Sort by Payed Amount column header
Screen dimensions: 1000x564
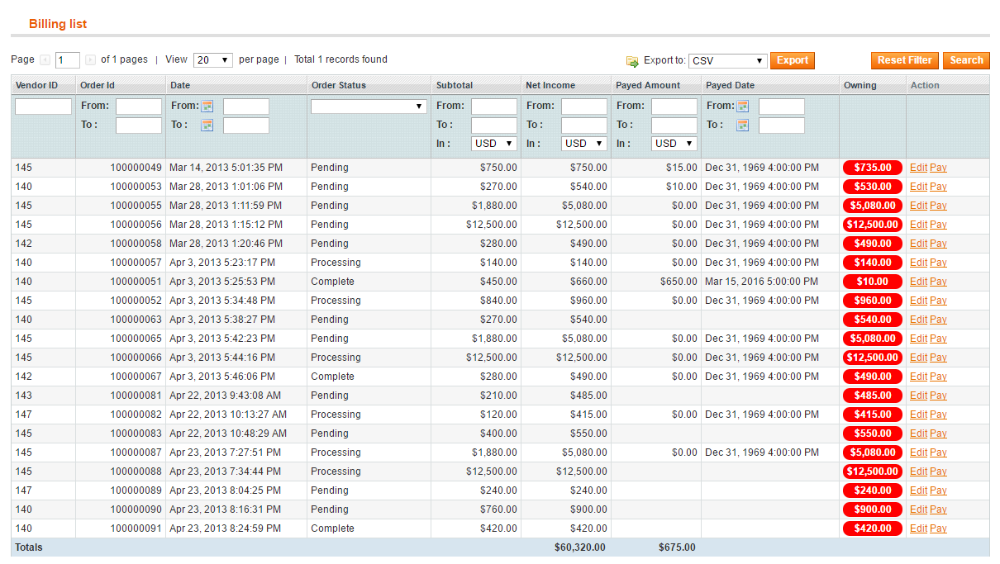647,85
